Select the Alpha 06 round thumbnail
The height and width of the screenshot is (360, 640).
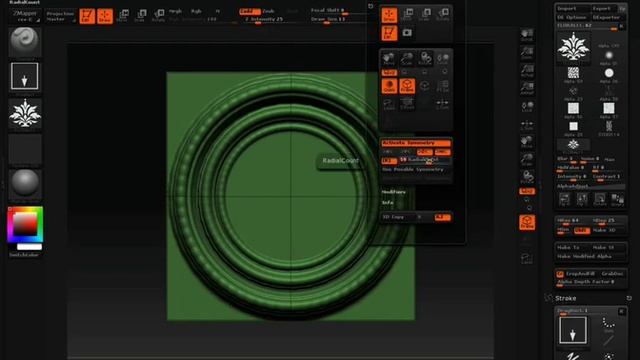point(609,75)
